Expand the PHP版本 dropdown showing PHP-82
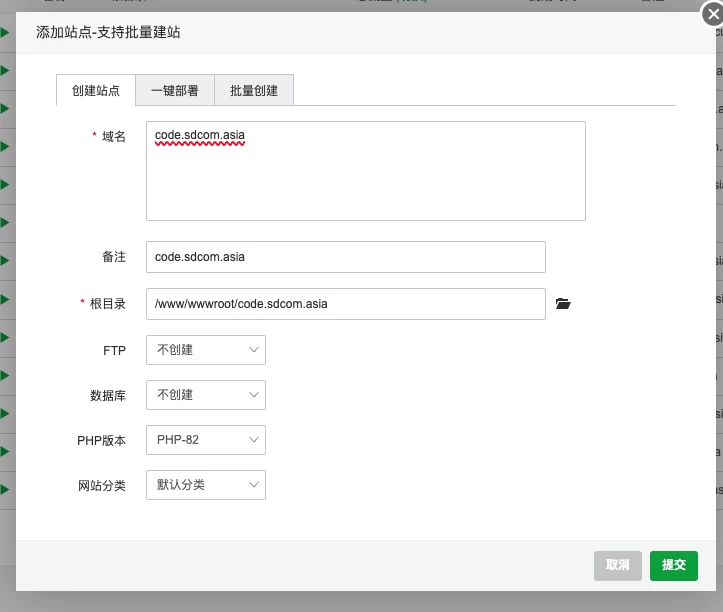723x612 pixels. click(x=206, y=440)
